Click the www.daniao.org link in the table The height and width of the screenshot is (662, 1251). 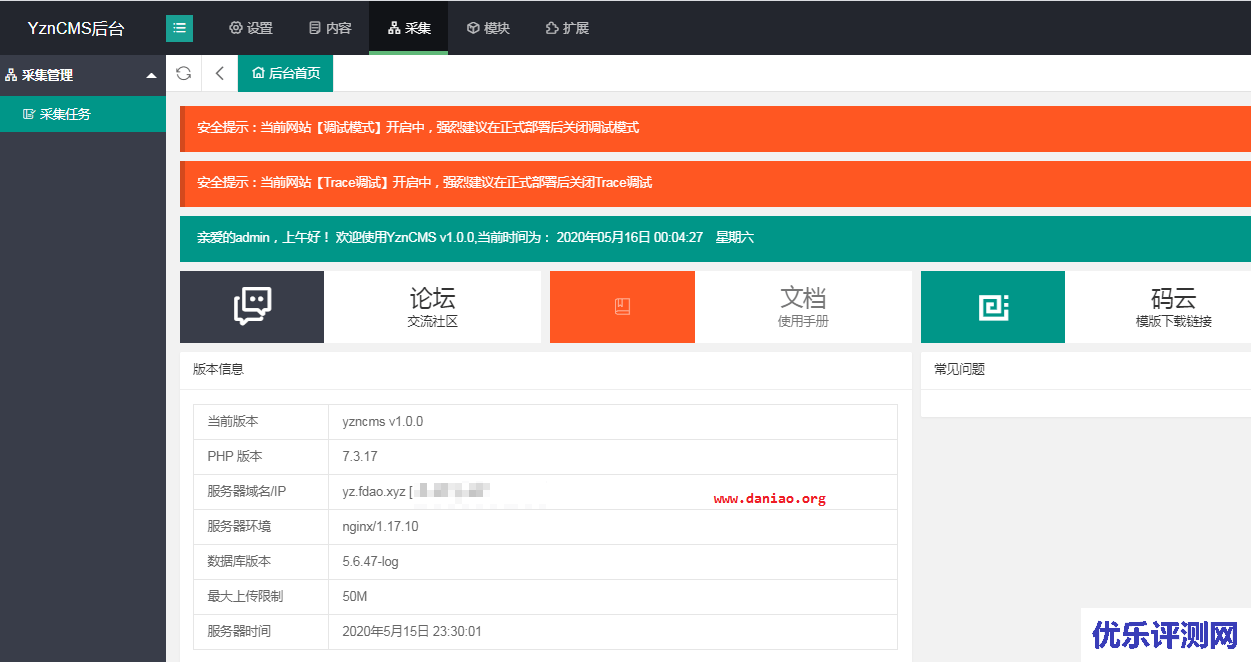pyautogui.click(x=770, y=497)
